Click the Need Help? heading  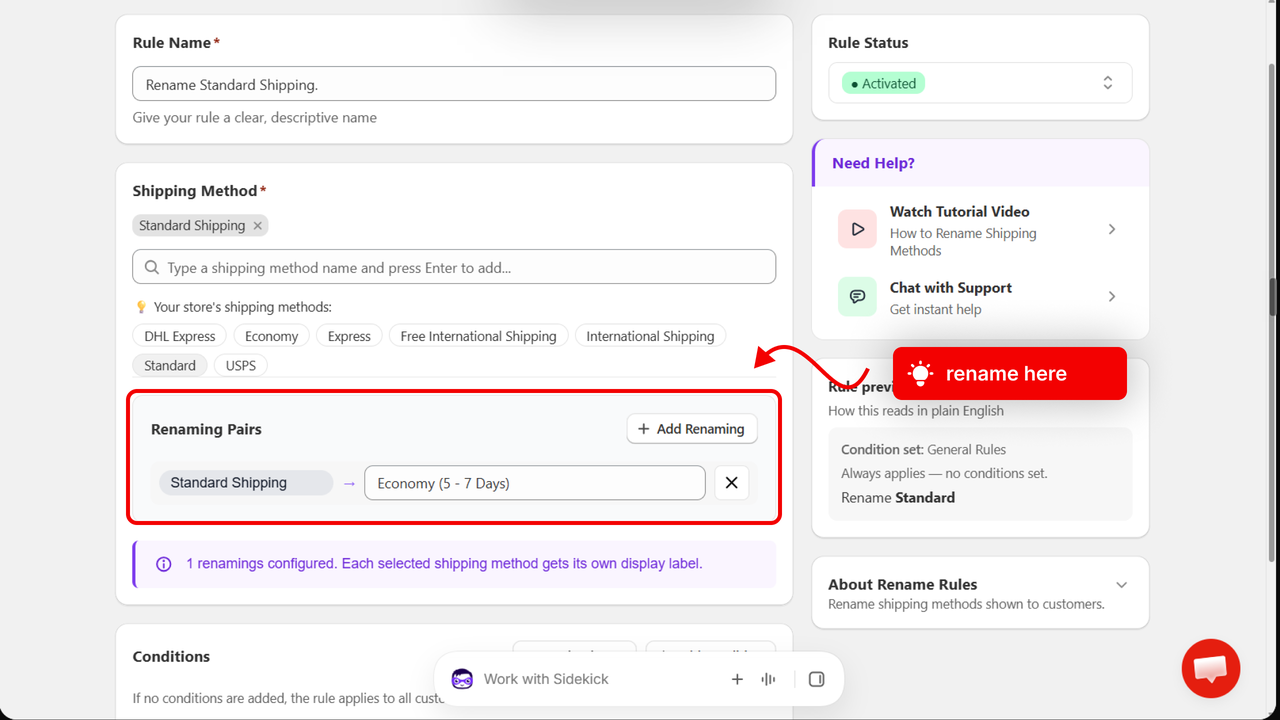(873, 163)
